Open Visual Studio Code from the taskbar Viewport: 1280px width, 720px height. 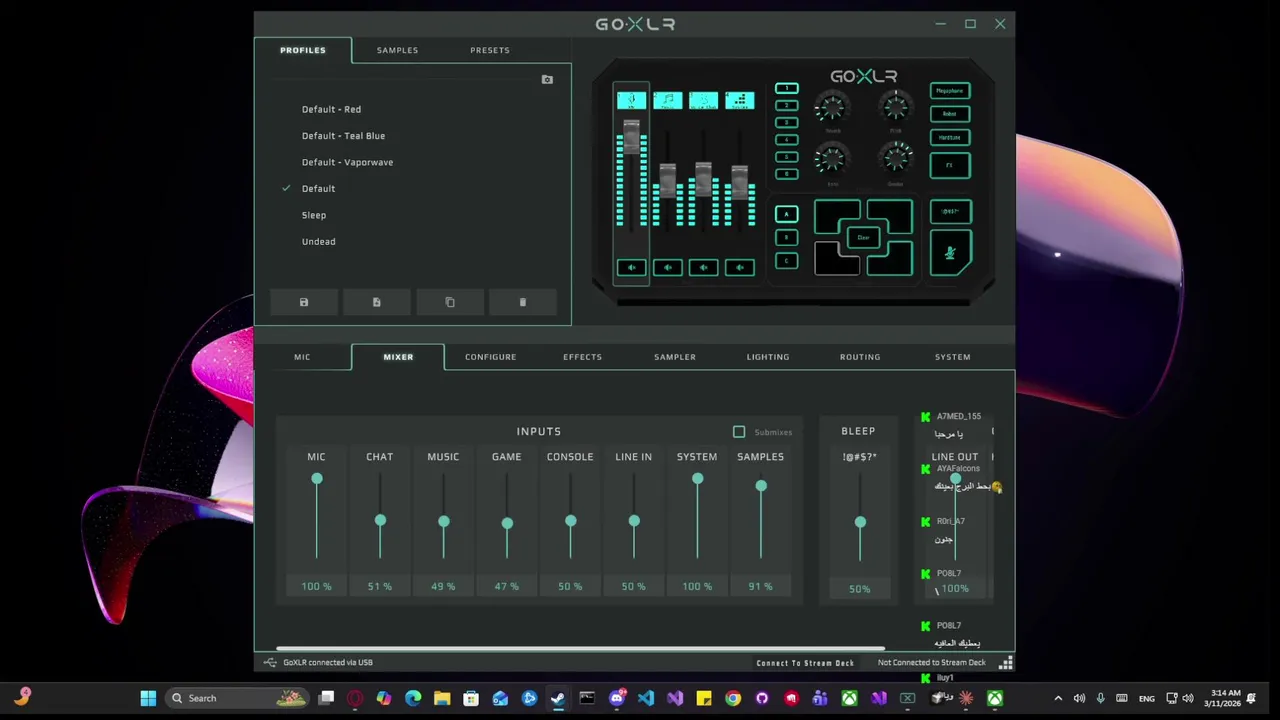point(646,698)
